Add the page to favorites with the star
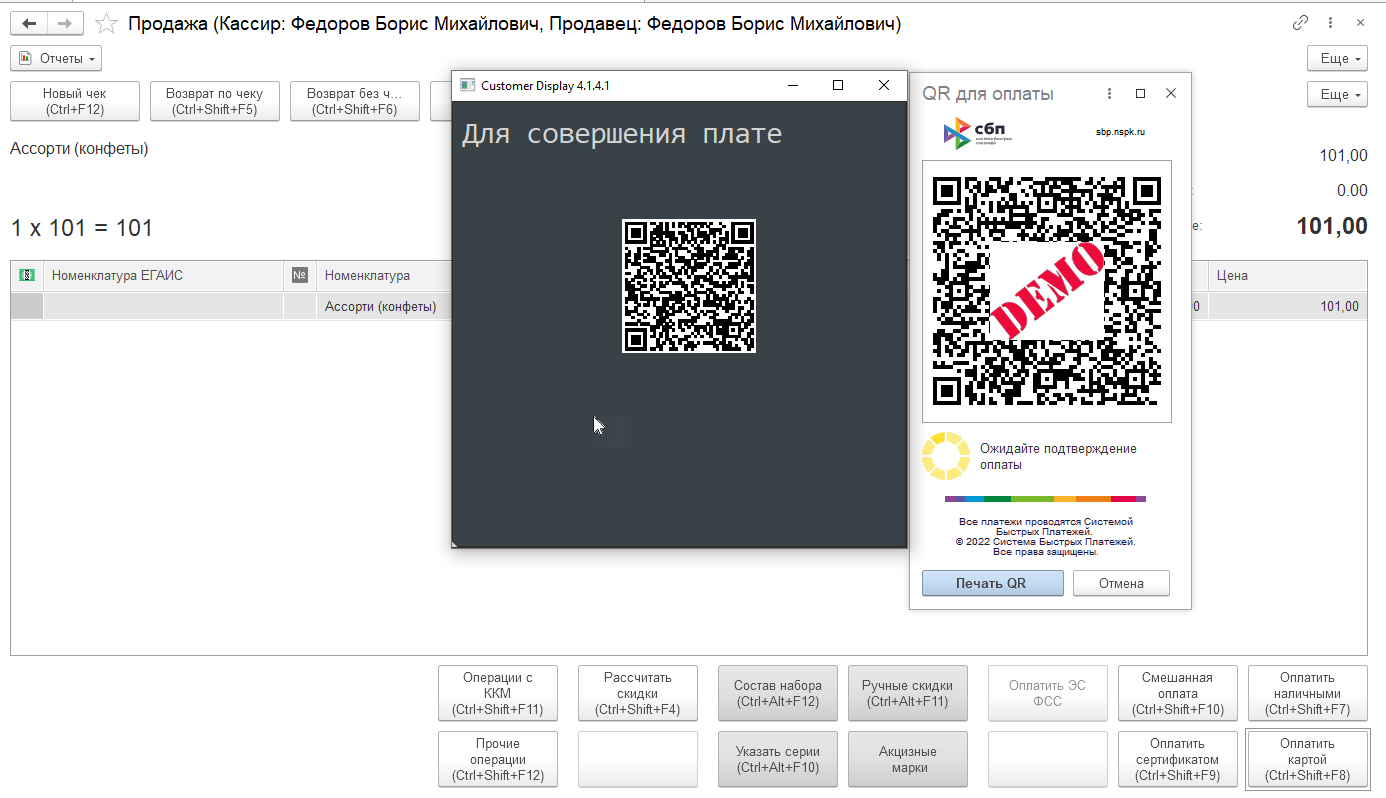1386x798 pixels. pyautogui.click(x=106, y=23)
